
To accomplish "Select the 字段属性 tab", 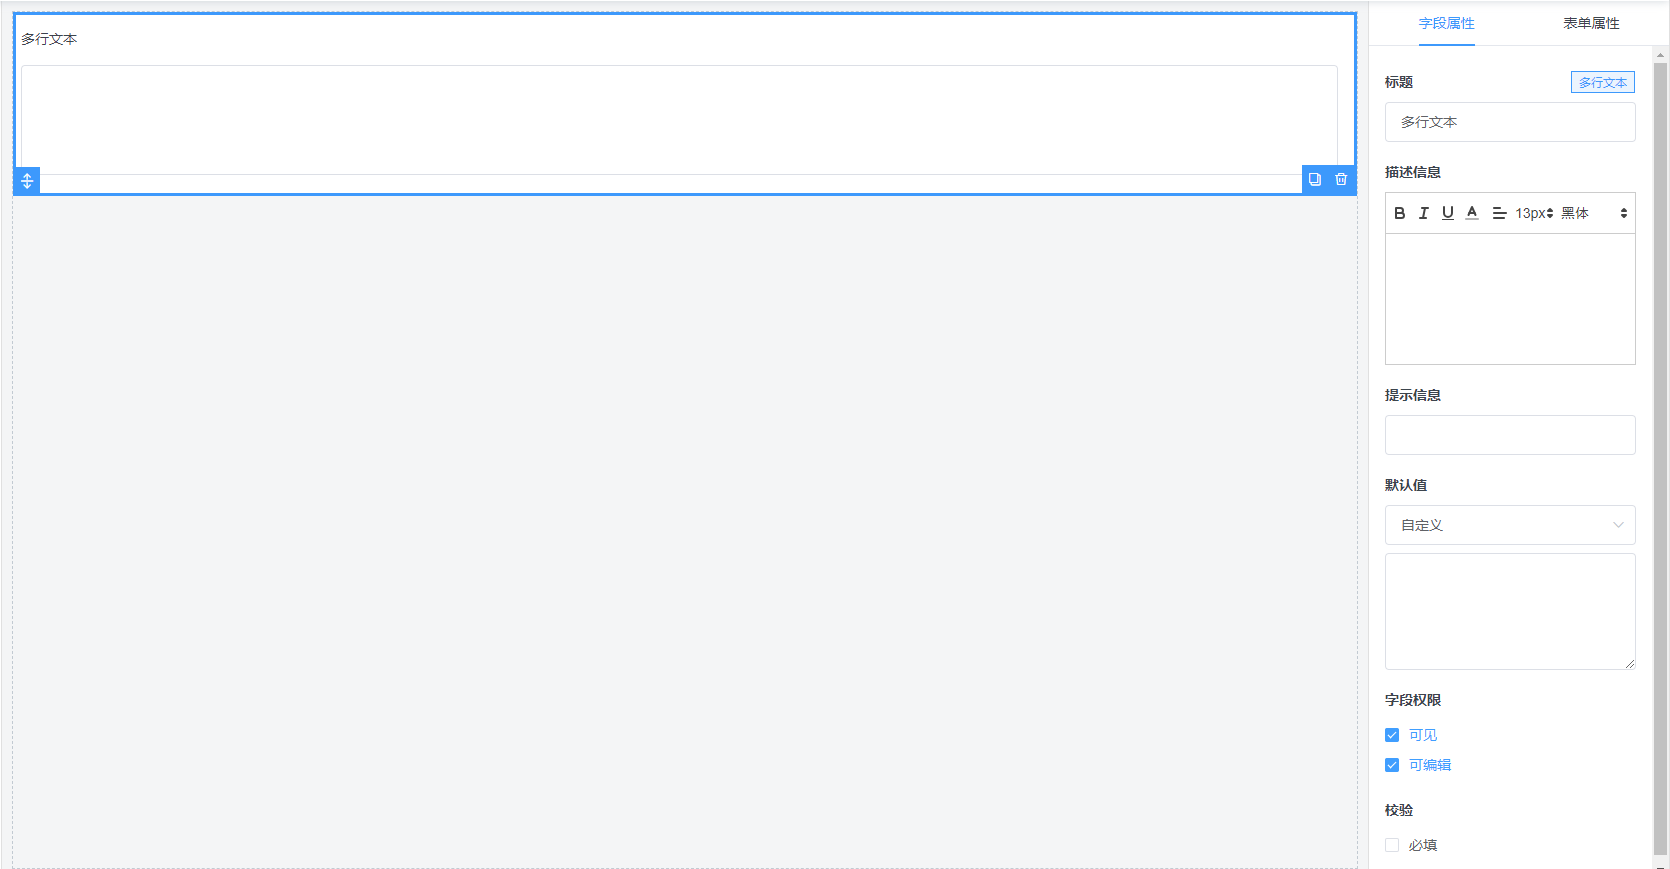I will 1446,23.
